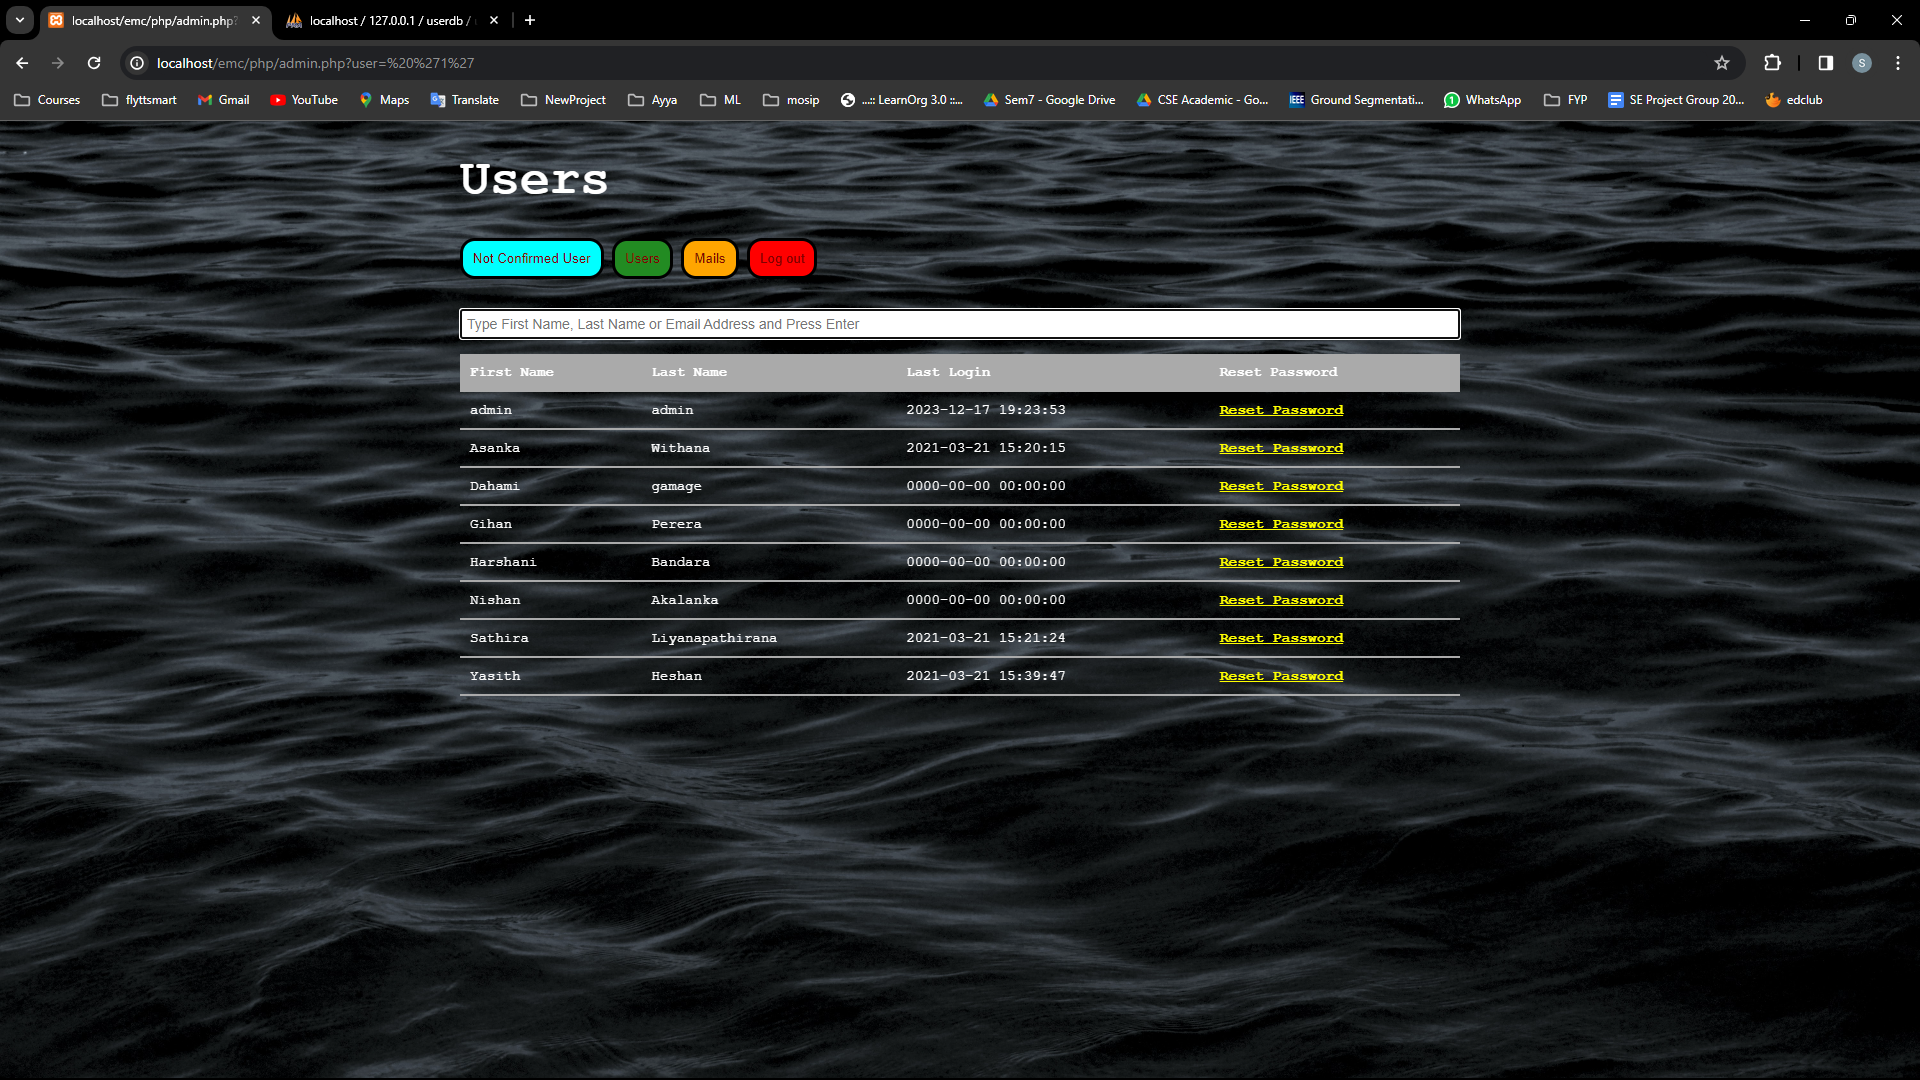Select the login time 2021-03-21 15:20:15

tap(986, 448)
